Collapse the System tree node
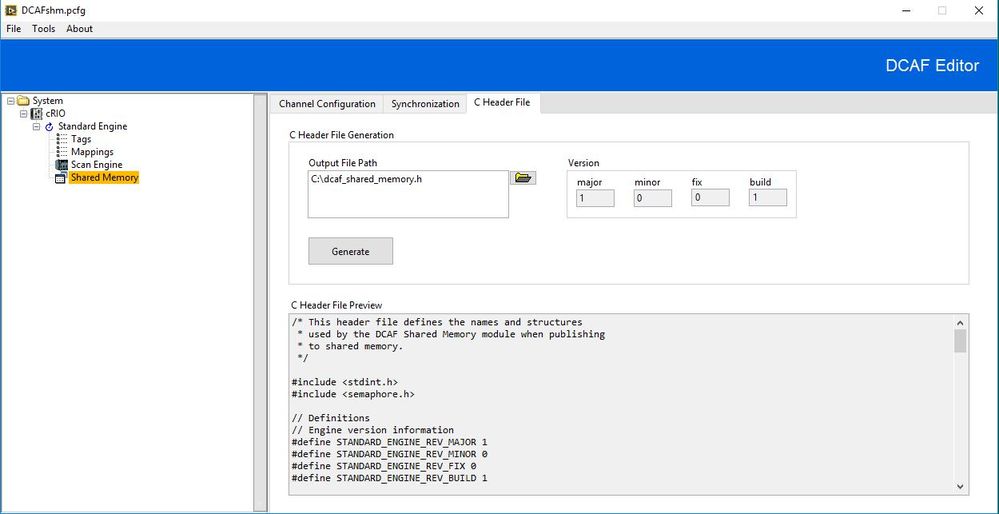The image size is (999, 514). (11, 101)
